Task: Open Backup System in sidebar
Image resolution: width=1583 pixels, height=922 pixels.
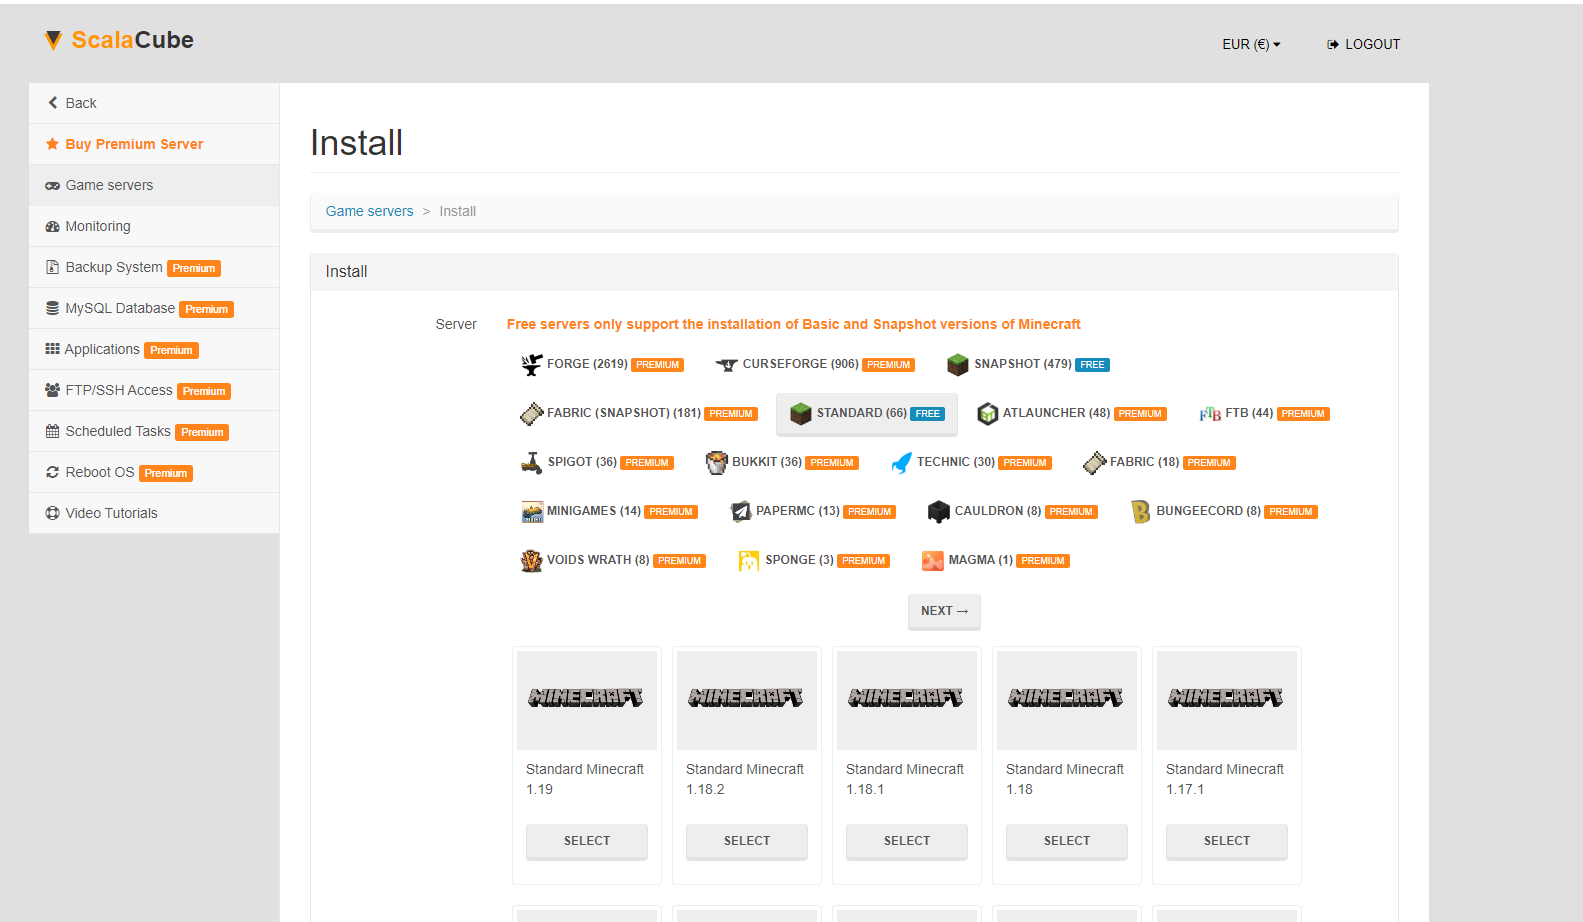Action: [x=154, y=267]
